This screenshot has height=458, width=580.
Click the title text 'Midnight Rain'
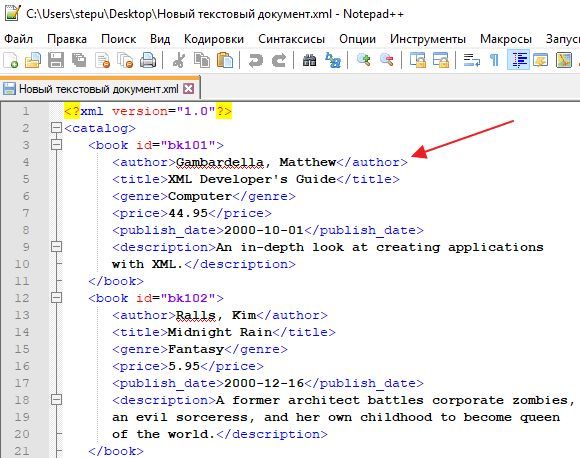[x=220, y=332]
